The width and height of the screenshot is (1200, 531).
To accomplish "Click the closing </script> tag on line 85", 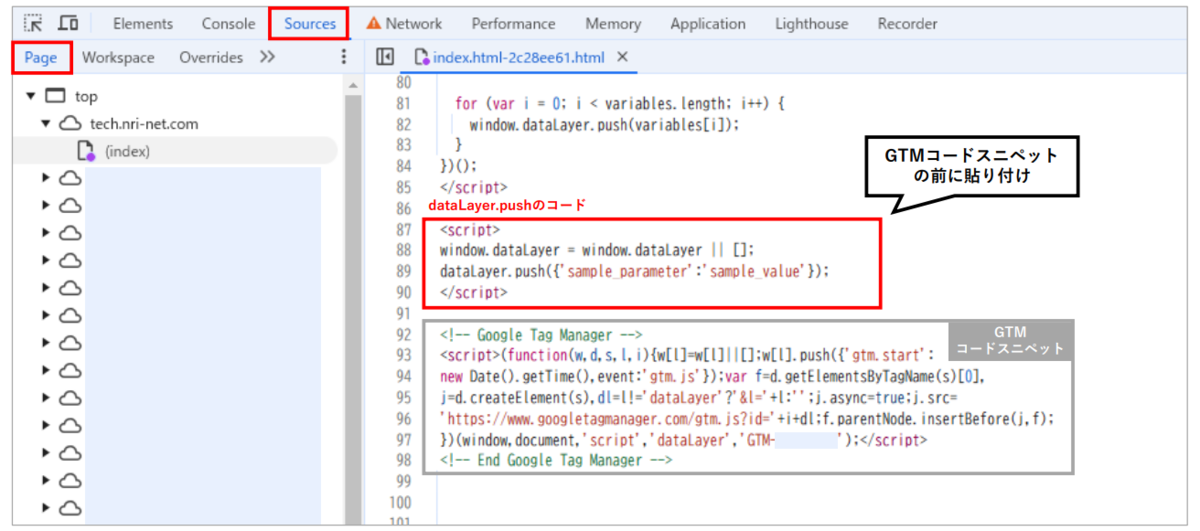I will [x=474, y=187].
